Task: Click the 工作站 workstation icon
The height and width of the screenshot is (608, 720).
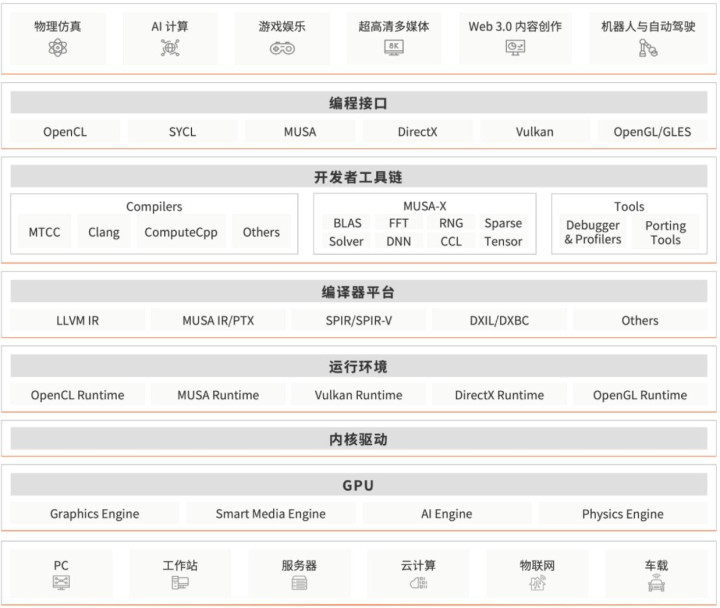Action: point(180,583)
